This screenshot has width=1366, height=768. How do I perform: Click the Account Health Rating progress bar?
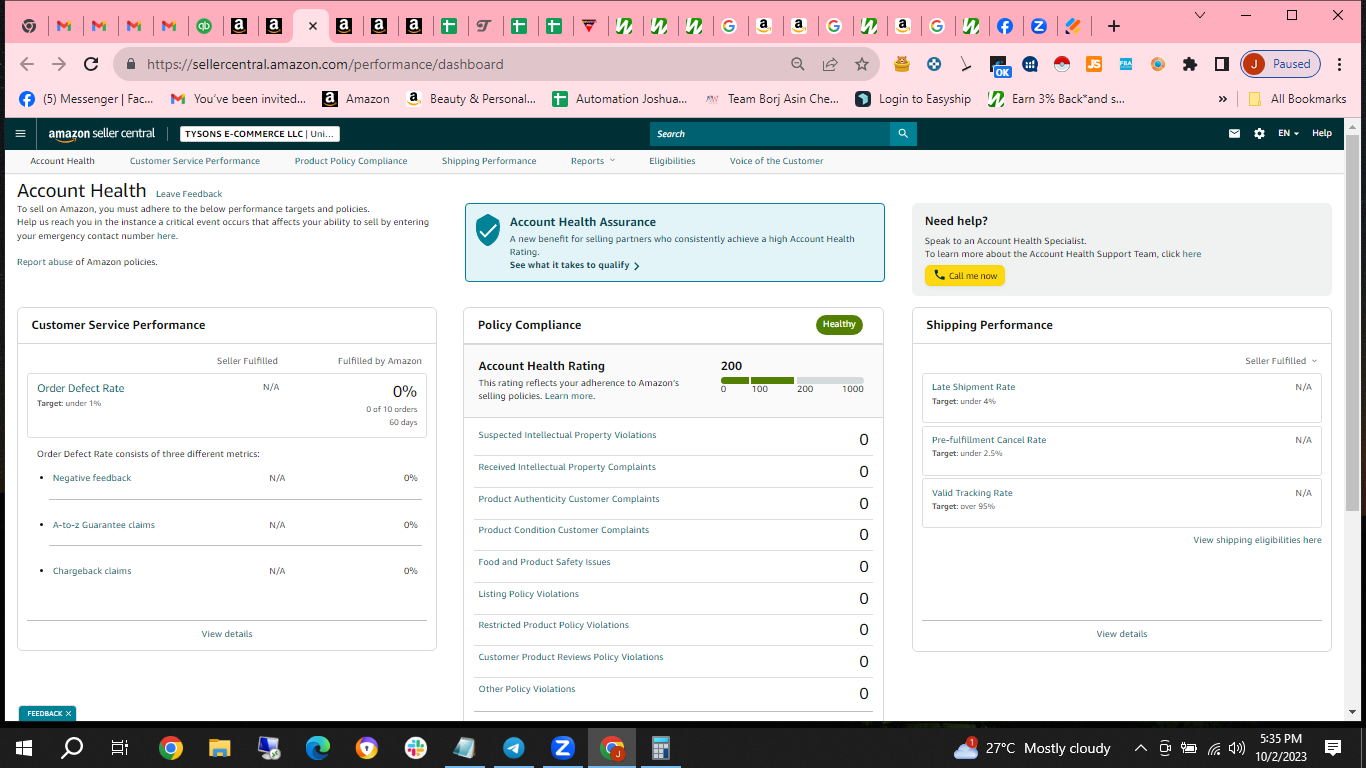coord(792,381)
